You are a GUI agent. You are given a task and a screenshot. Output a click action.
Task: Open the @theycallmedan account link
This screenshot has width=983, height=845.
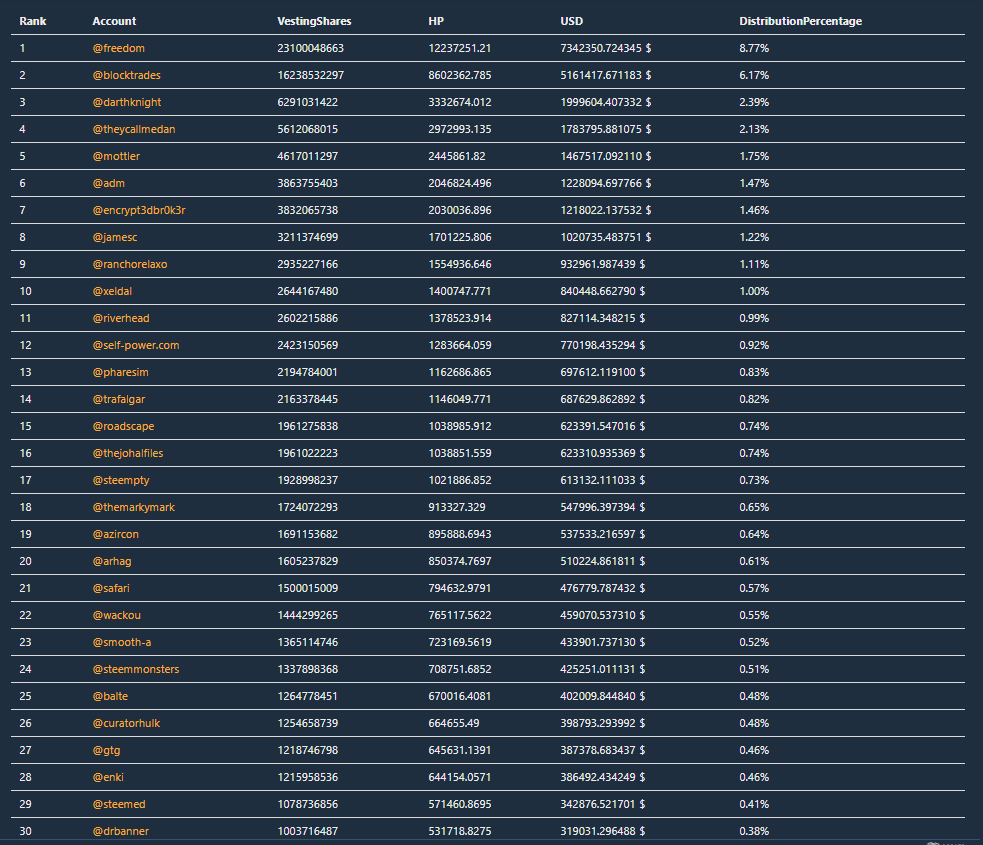(x=134, y=129)
